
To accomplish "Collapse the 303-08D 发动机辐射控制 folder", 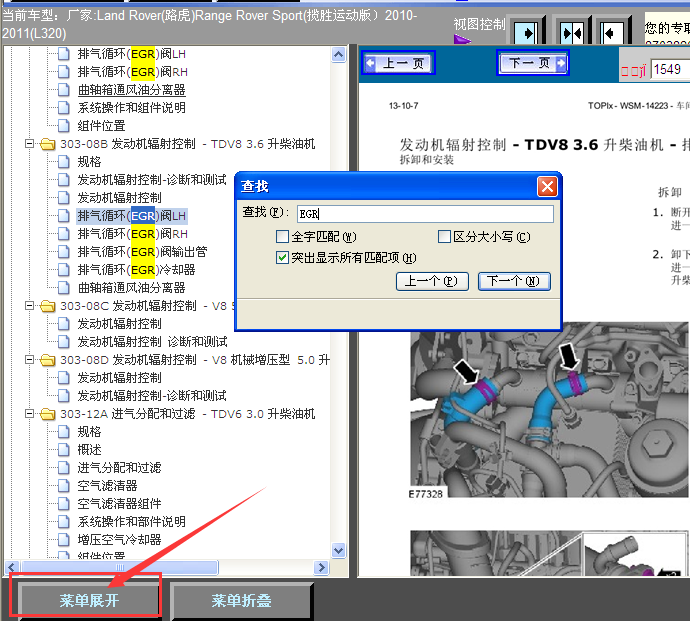I will coord(29,360).
